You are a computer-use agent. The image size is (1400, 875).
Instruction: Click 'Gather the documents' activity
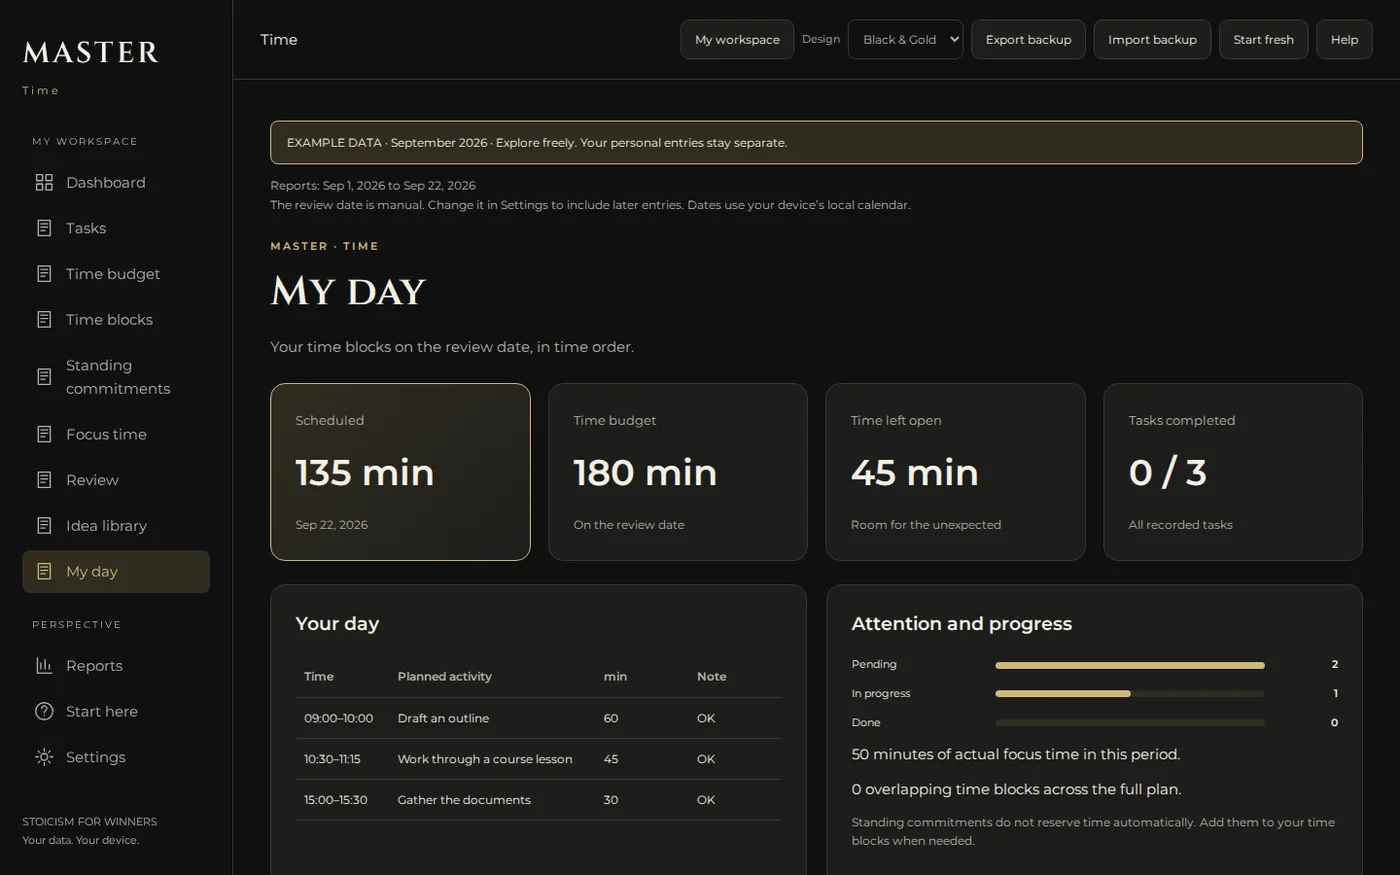[464, 800]
